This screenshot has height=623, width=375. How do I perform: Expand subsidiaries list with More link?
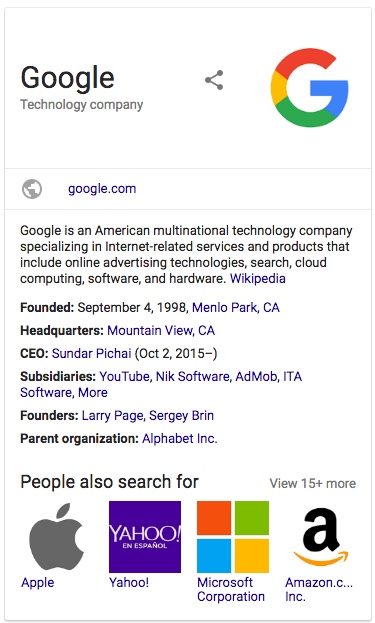point(93,392)
